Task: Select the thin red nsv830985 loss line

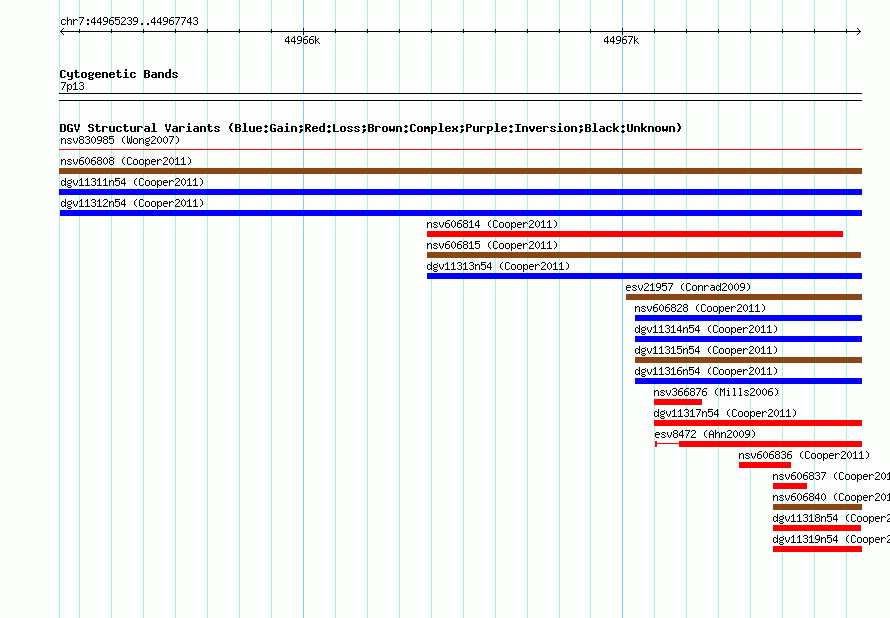Action: click(x=460, y=150)
